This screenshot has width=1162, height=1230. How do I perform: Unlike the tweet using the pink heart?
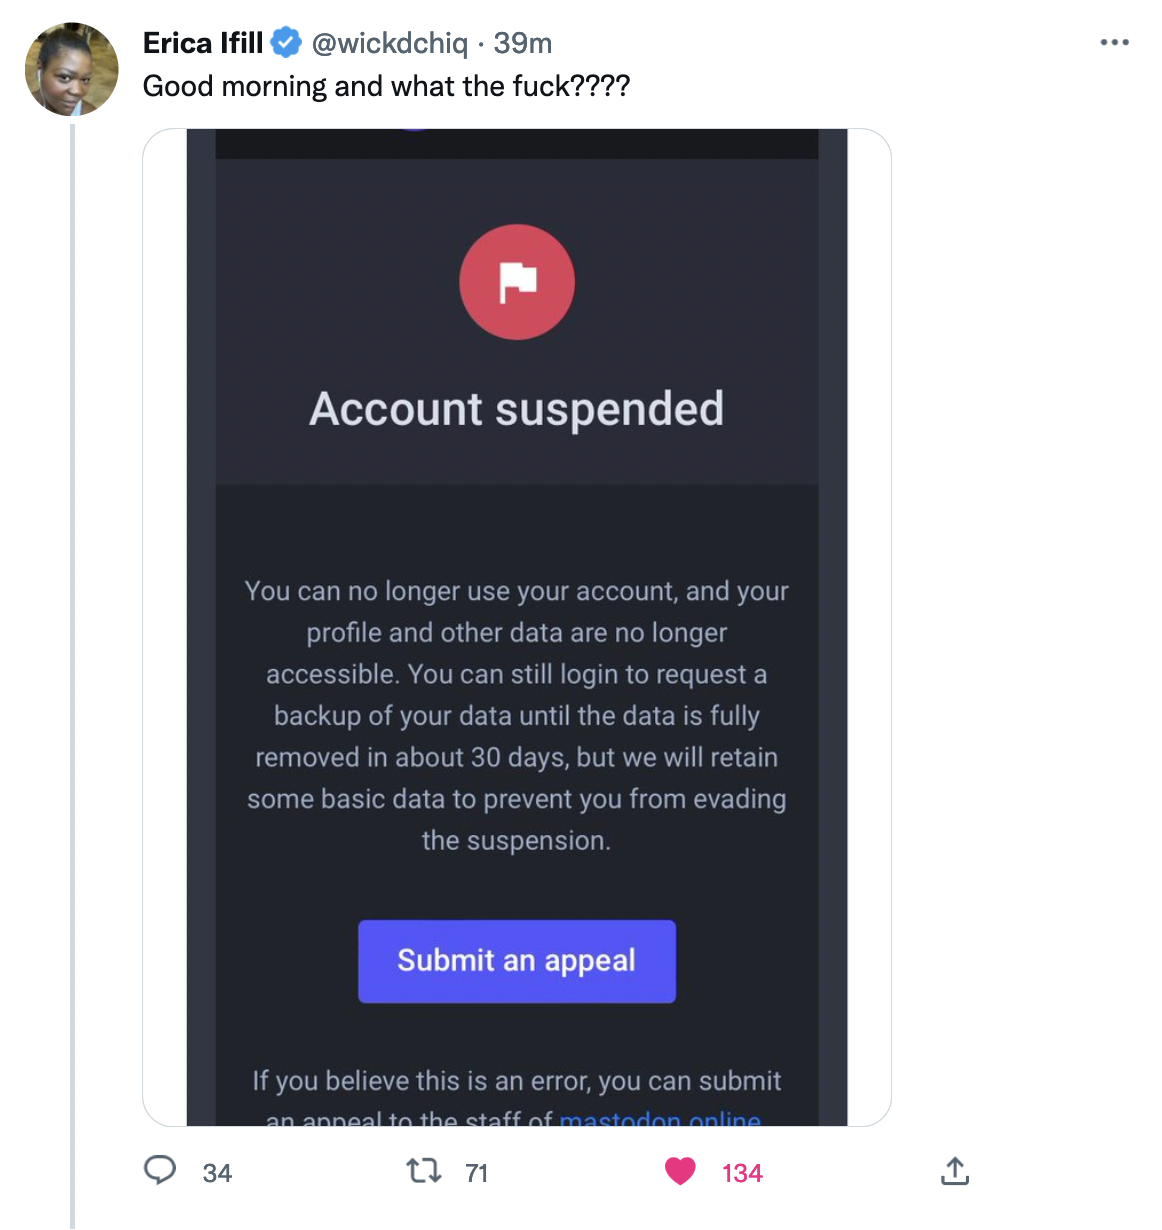[x=680, y=1171]
